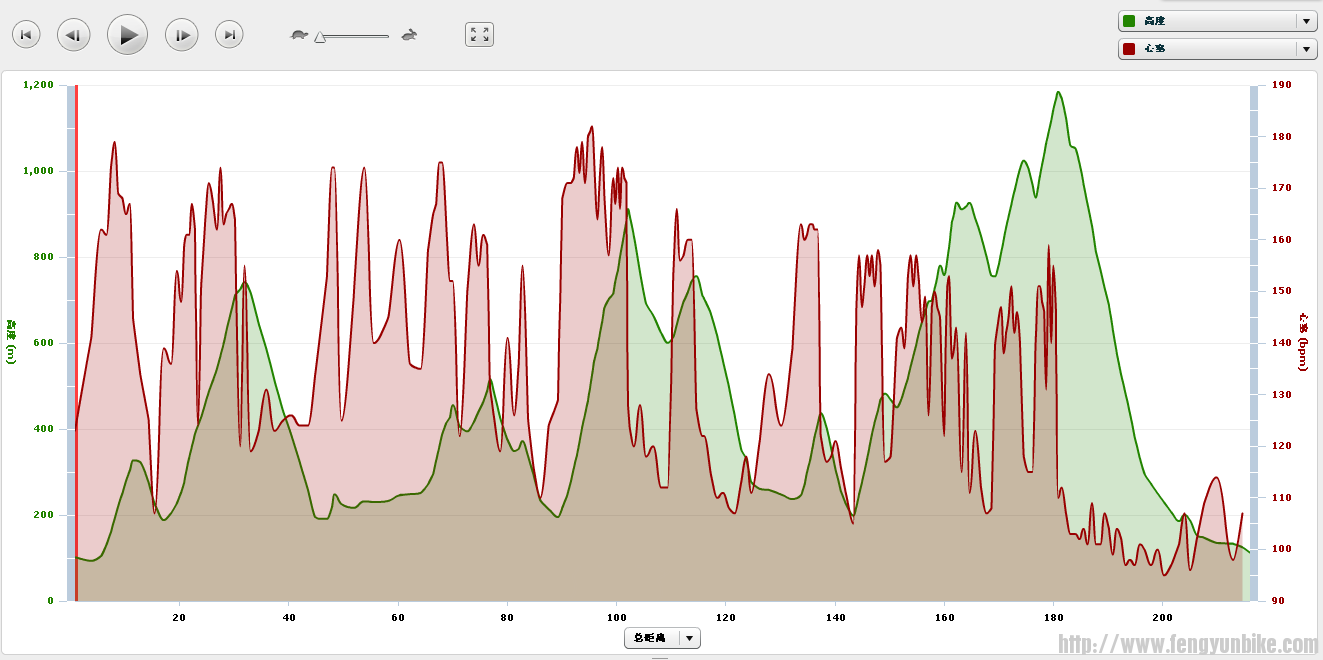1323x660 pixels.
Task: Click the right blue range handle bar
Action: pos(1253,340)
